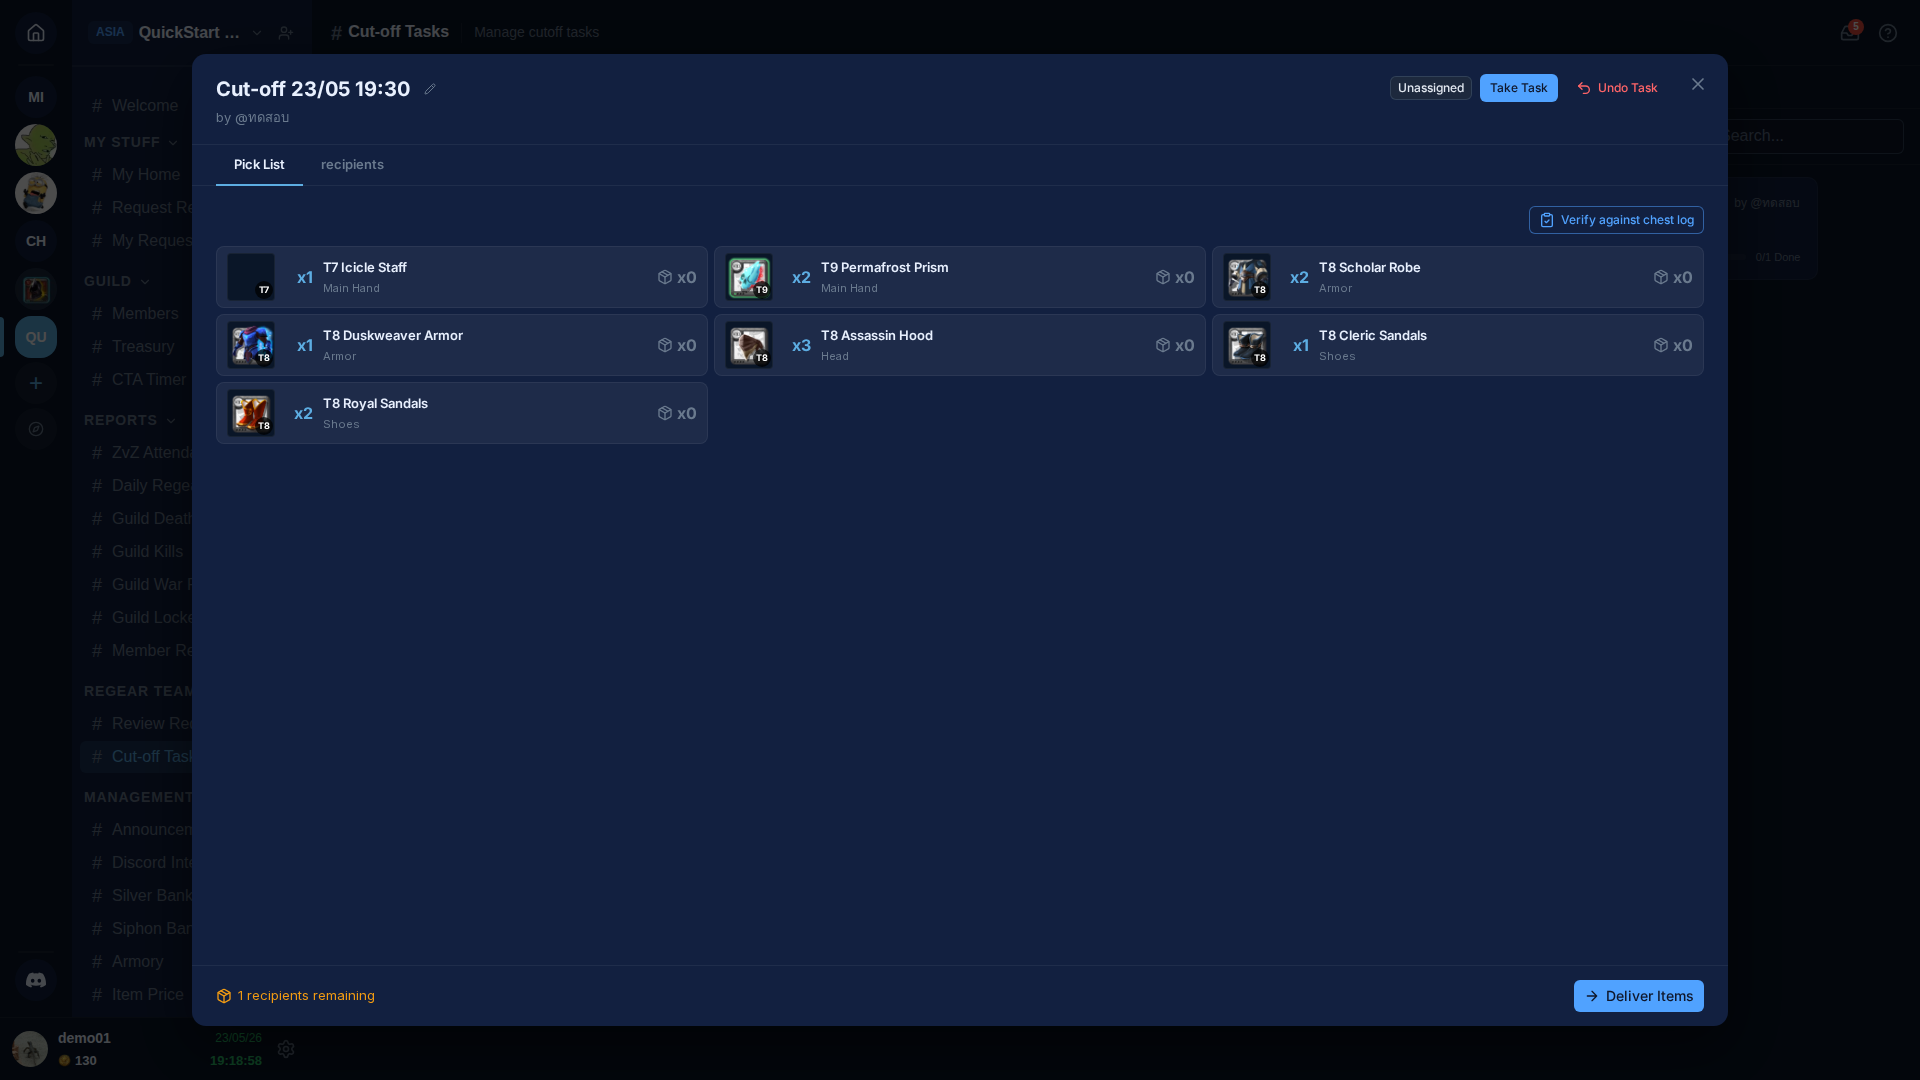Expand the QuickStart server dropdown chevron
1920x1080 pixels.
click(x=257, y=33)
